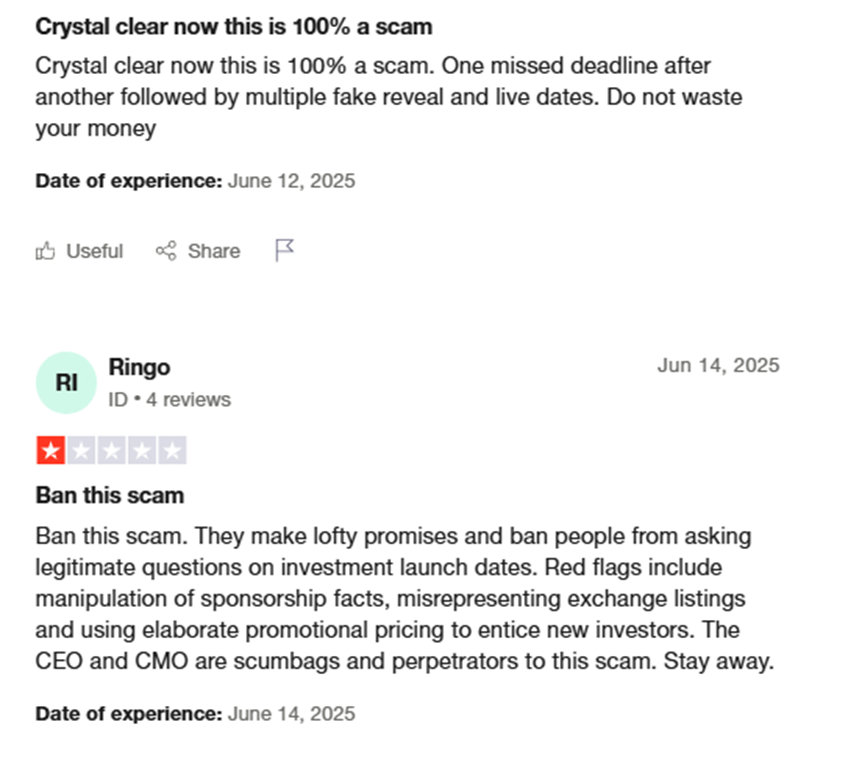Click the June 12, 2025 date of experience

[x=292, y=181]
